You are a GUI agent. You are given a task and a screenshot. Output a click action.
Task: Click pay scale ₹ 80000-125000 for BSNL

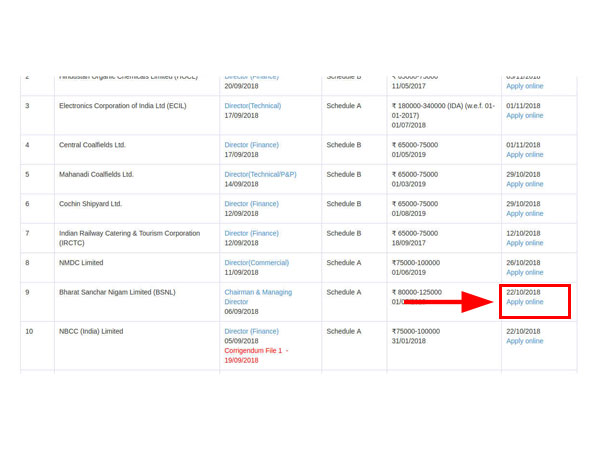point(417,292)
